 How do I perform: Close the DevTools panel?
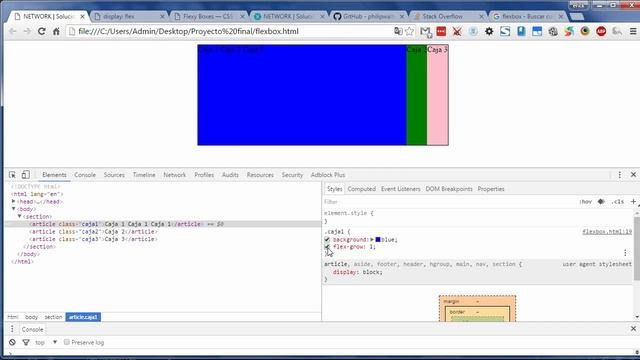[x=633, y=175]
